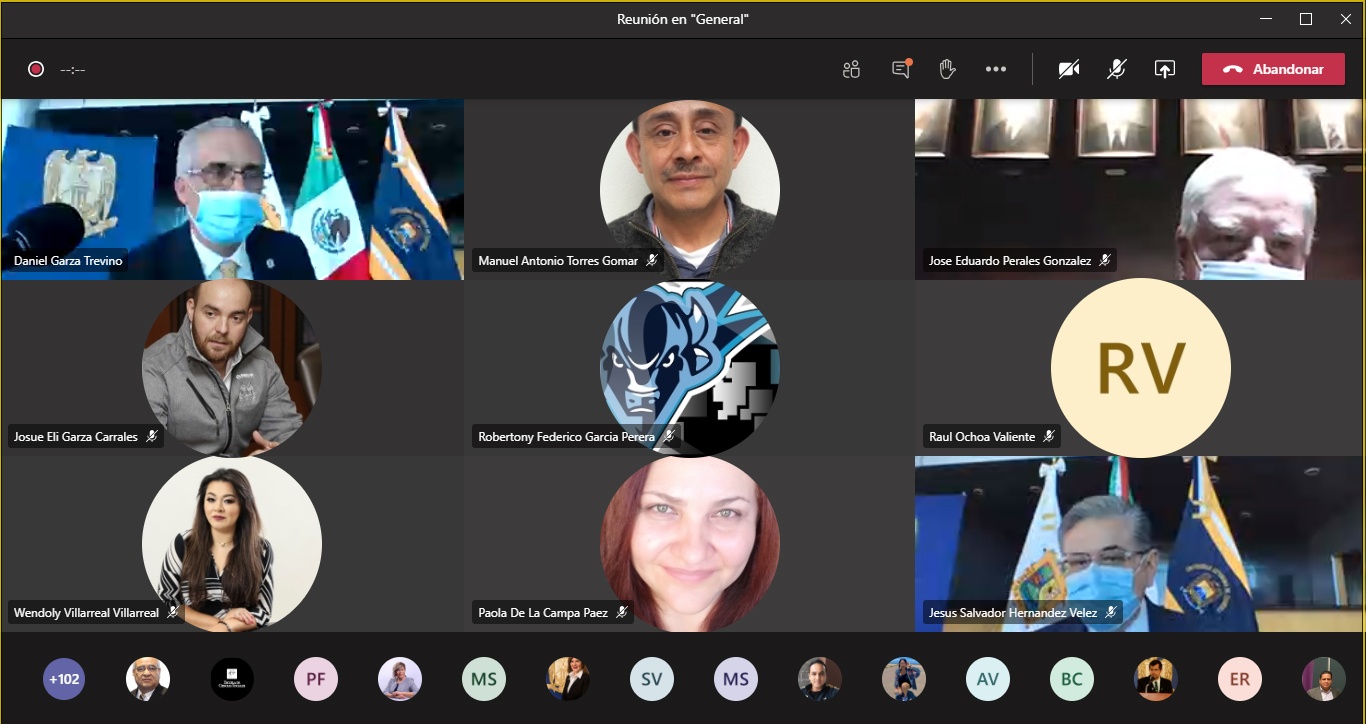The width and height of the screenshot is (1366, 724).
Task: Raise your hand in the meeting
Action: pyautogui.click(x=947, y=69)
